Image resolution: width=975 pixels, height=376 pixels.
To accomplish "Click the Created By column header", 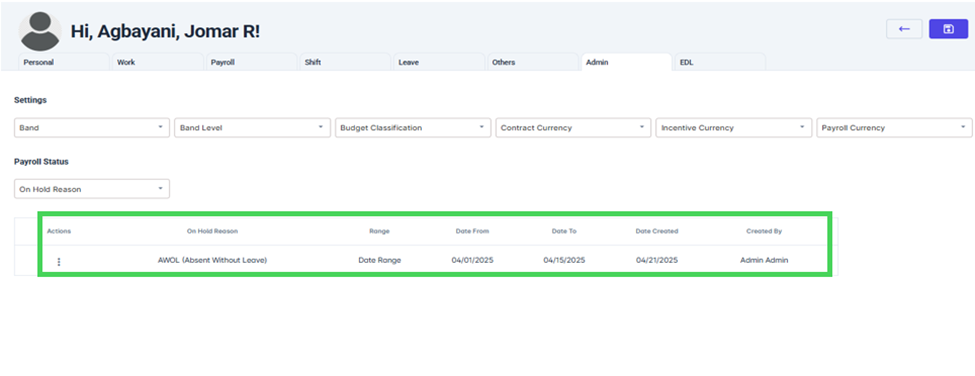I will tap(764, 231).
